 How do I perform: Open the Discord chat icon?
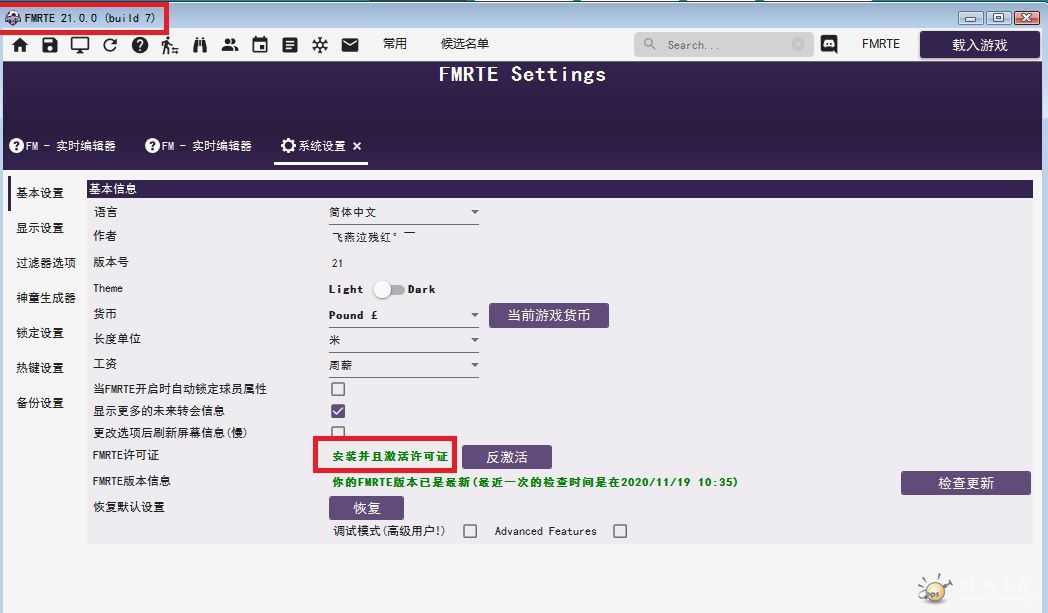(x=829, y=44)
